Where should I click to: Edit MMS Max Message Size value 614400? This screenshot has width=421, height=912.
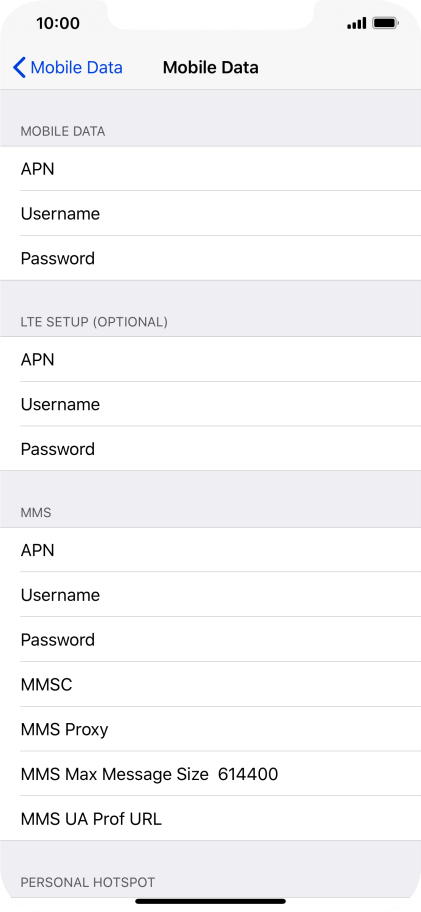point(248,774)
